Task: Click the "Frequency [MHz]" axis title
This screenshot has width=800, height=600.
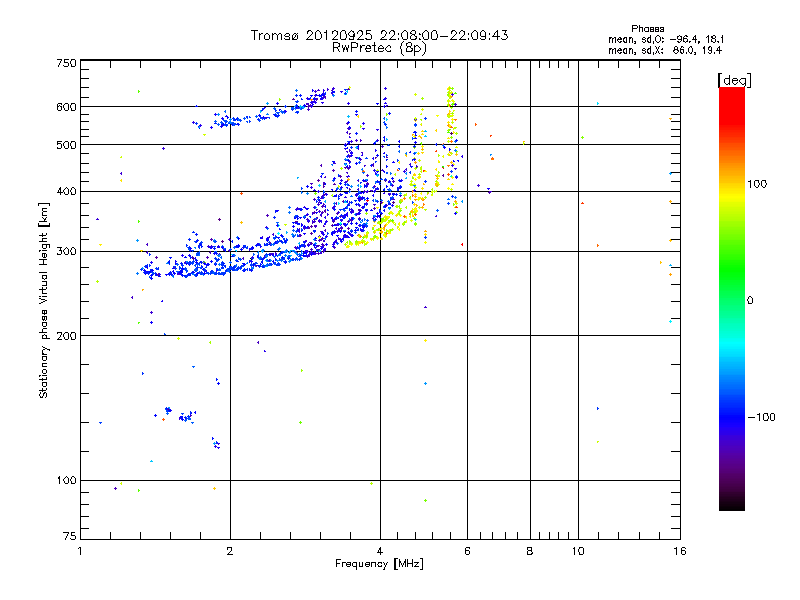Action: (x=379, y=564)
